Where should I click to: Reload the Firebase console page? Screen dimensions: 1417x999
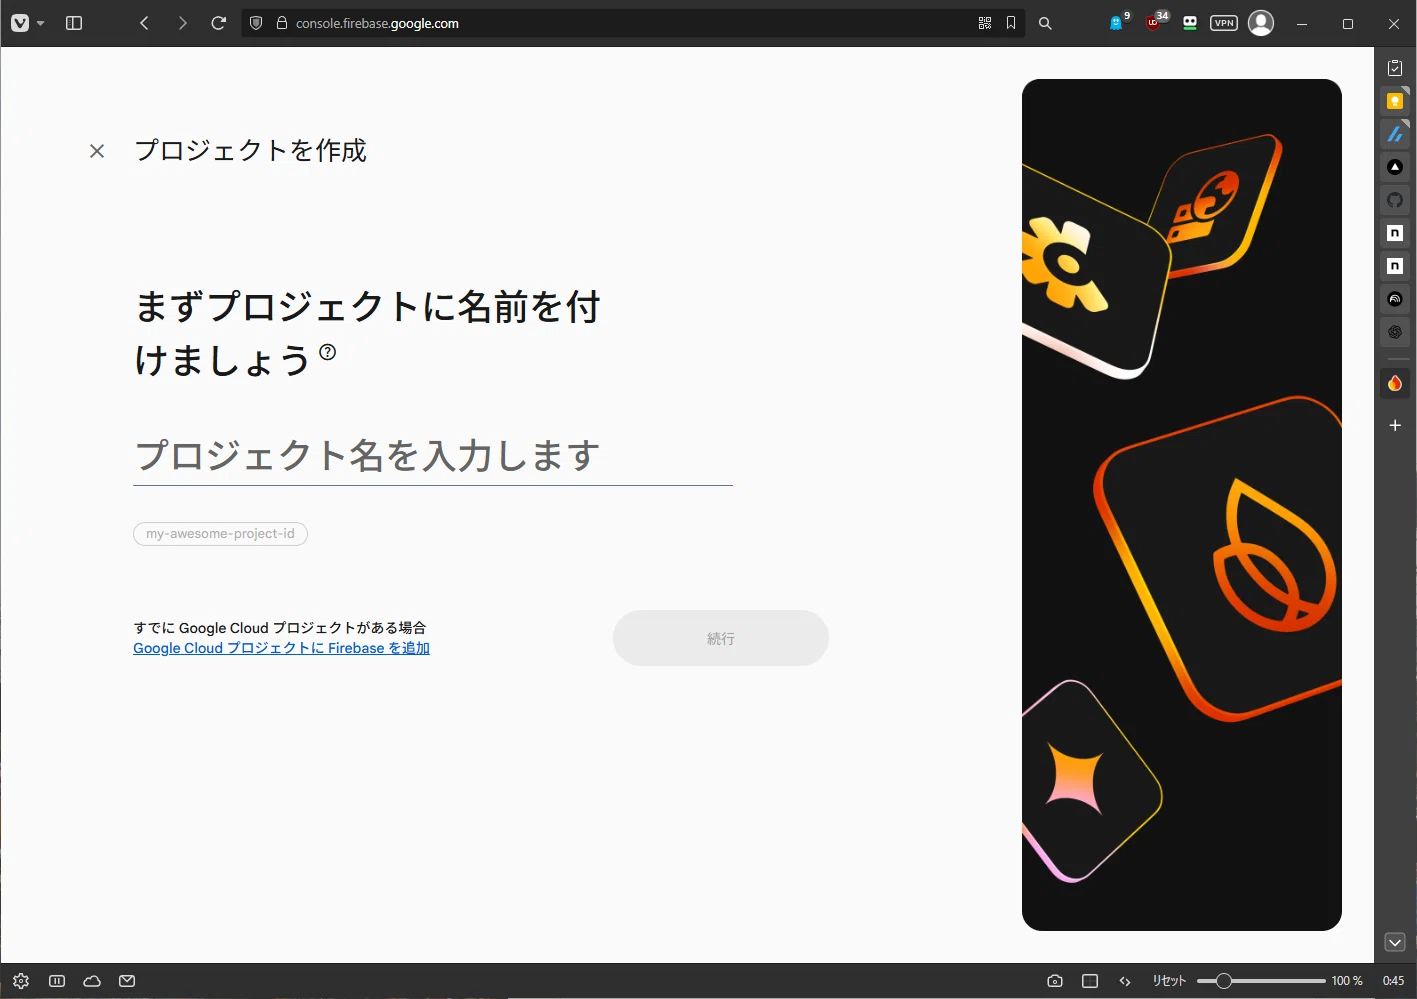[219, 23]
